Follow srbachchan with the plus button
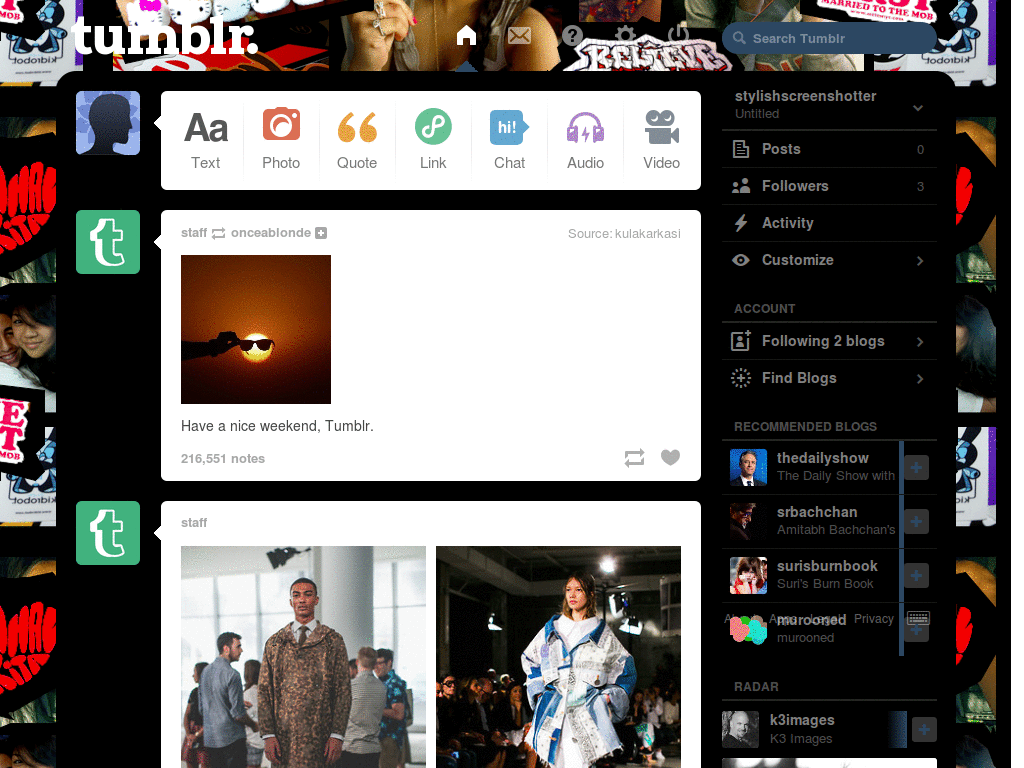This screenshot has height=768, width=1024. (916, 522)
